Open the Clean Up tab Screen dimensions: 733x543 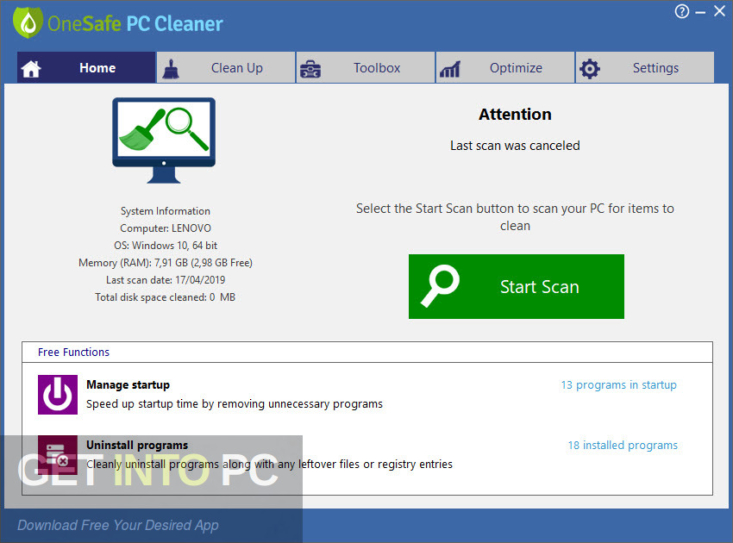click(226, 68)
